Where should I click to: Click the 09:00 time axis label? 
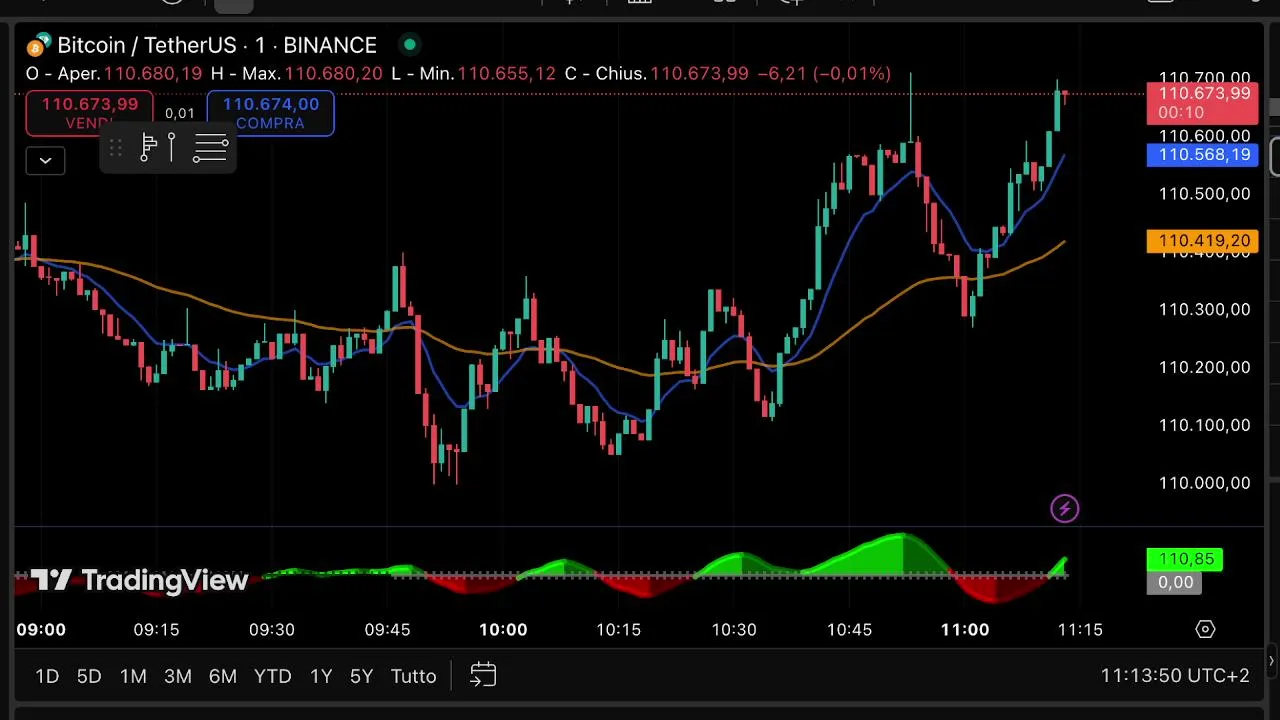tap(41, 630)
